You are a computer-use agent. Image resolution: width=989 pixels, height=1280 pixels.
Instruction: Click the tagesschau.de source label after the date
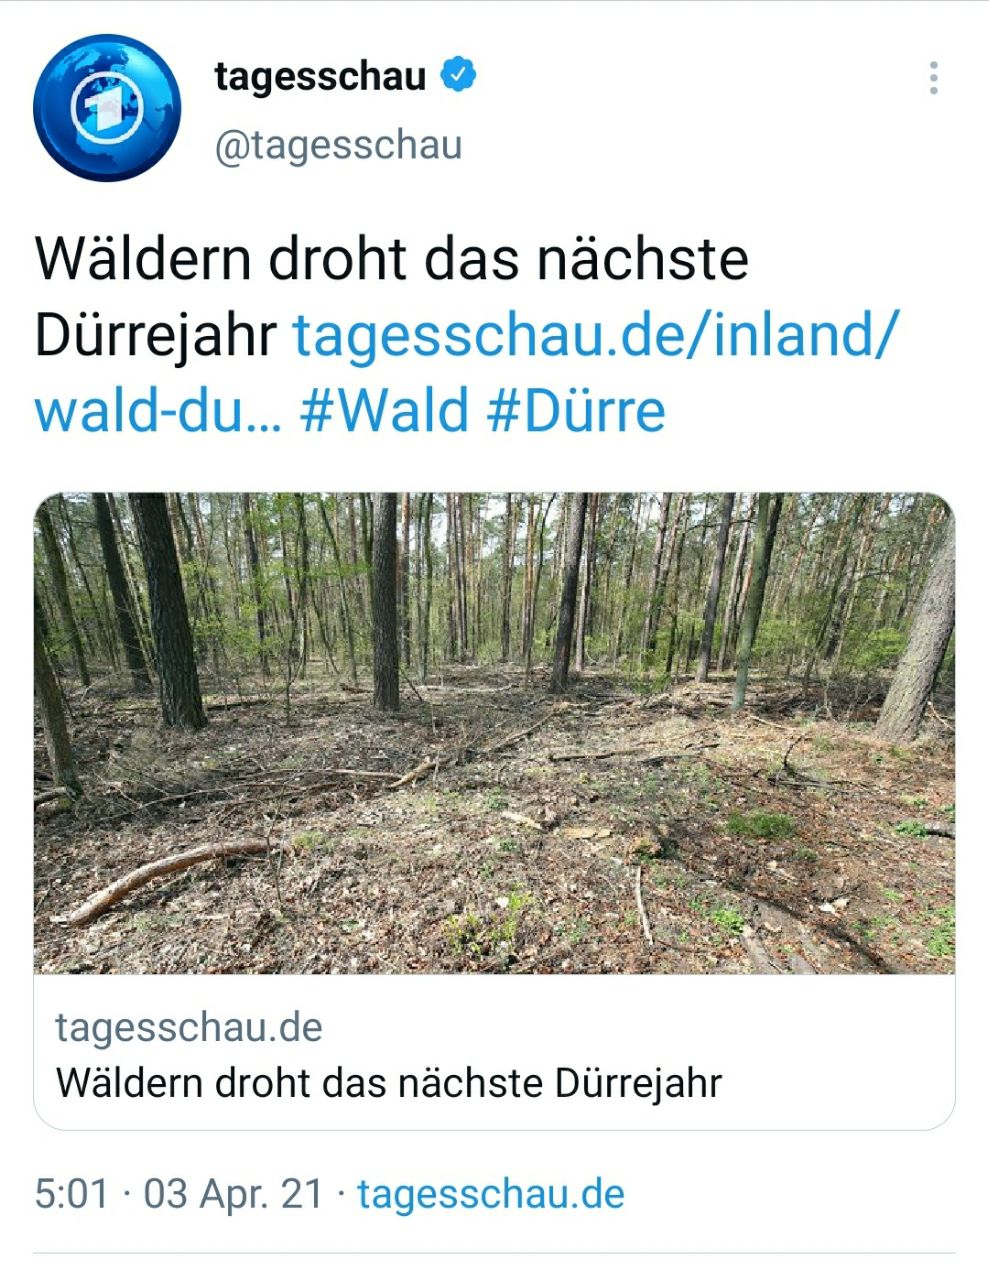491,1194
